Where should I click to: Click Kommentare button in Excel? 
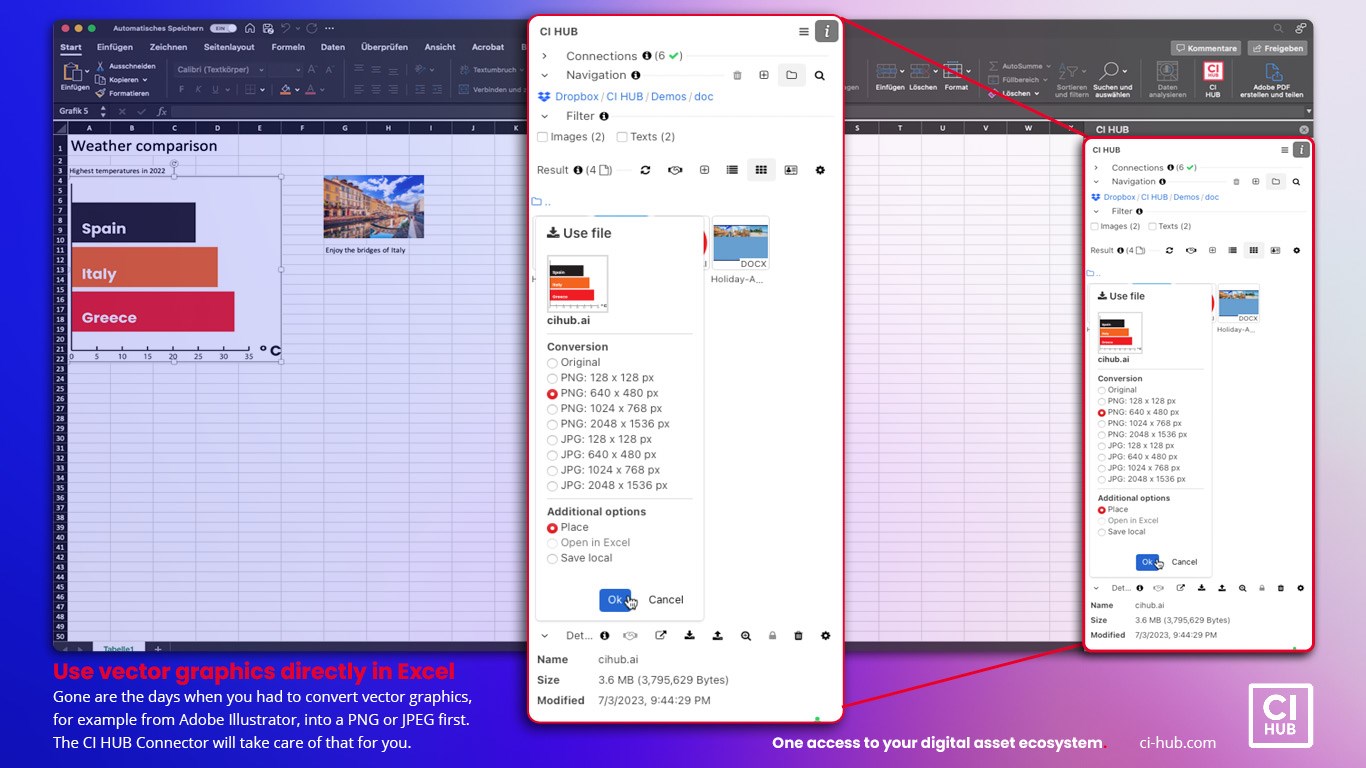click(1206, 48)
